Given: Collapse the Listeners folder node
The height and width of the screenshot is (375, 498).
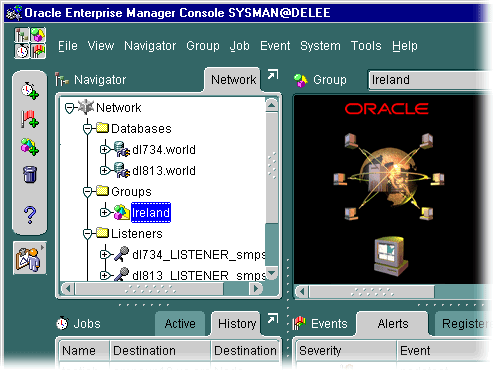Looking at the screenshot, I should 88,234.
